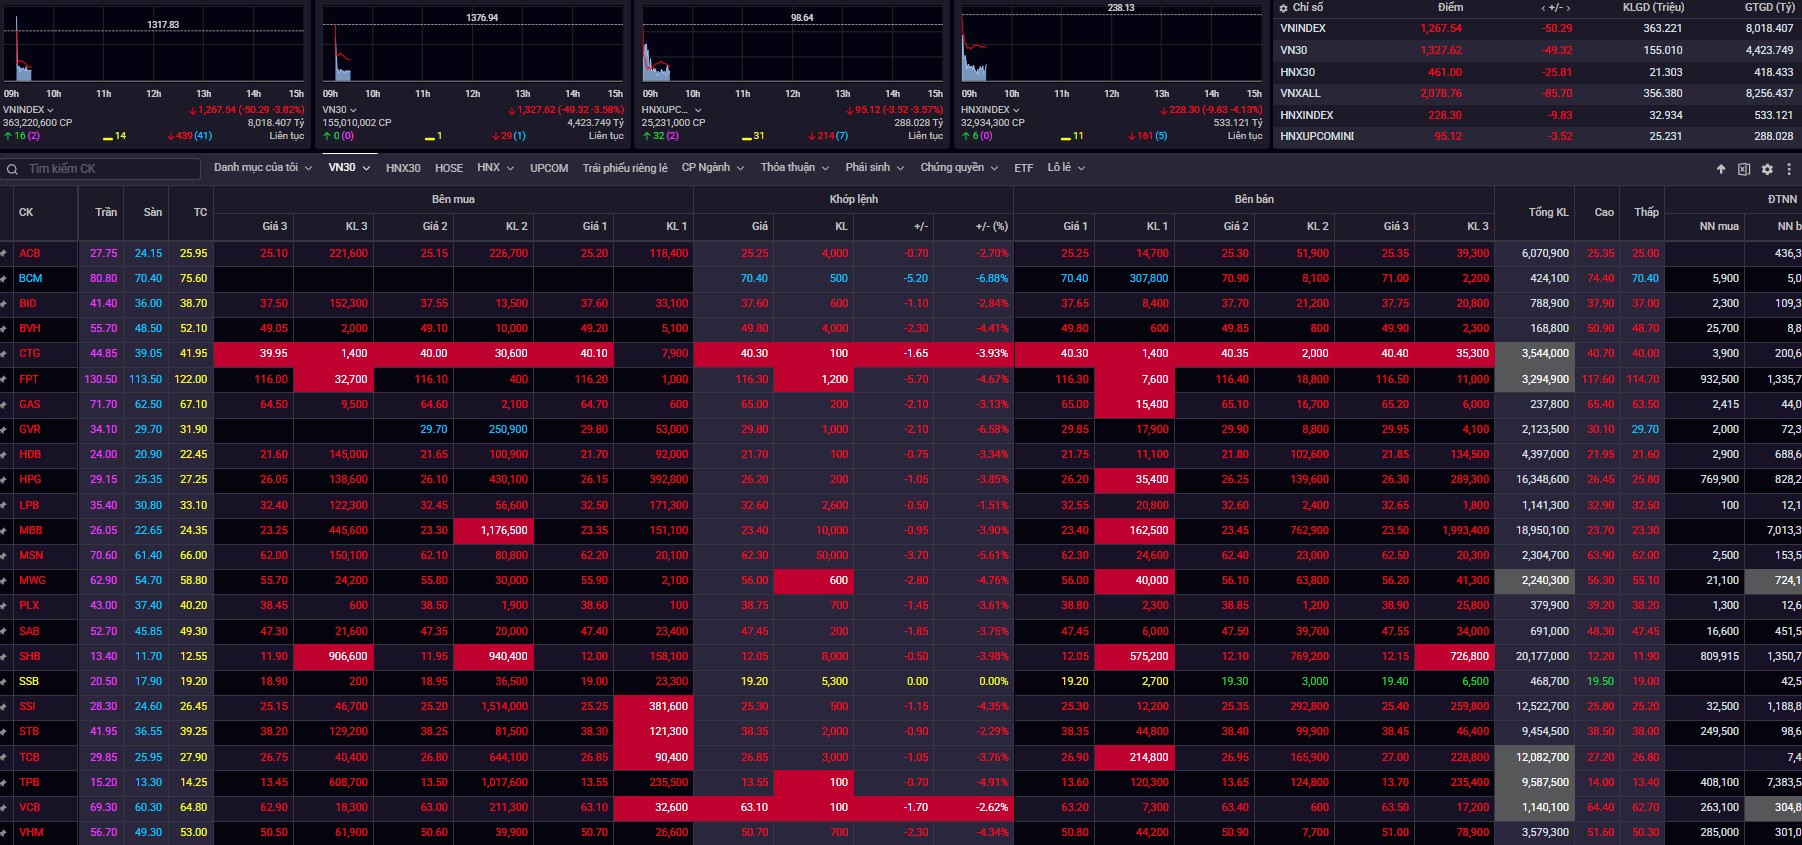
Task: Click the pin icon beside ACB
Action: pyautogui.click(x=4, y=254)
